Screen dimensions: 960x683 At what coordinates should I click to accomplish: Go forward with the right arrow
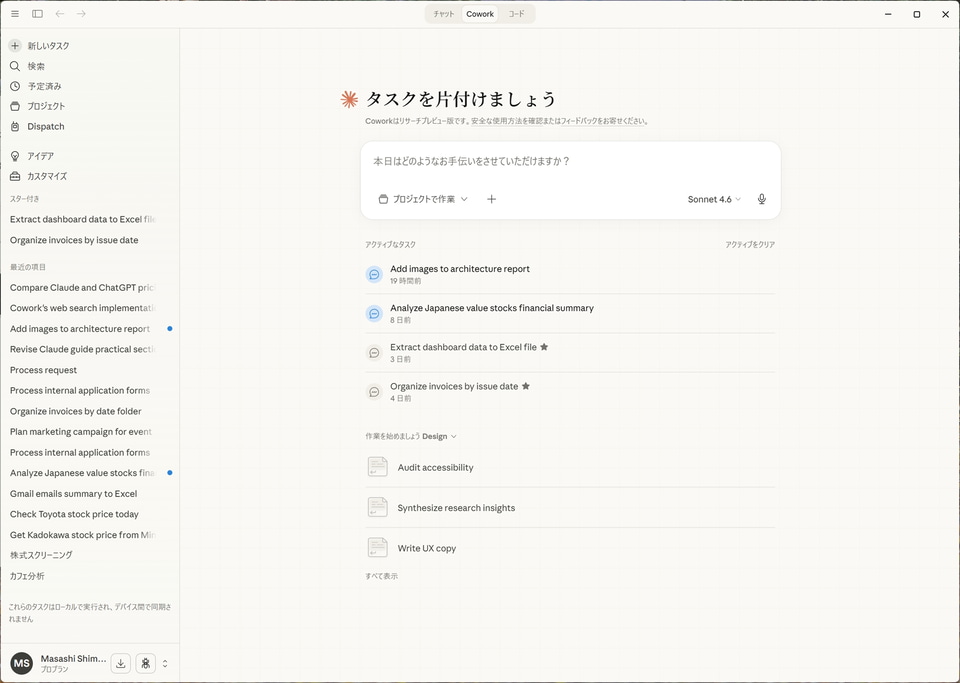81,13
